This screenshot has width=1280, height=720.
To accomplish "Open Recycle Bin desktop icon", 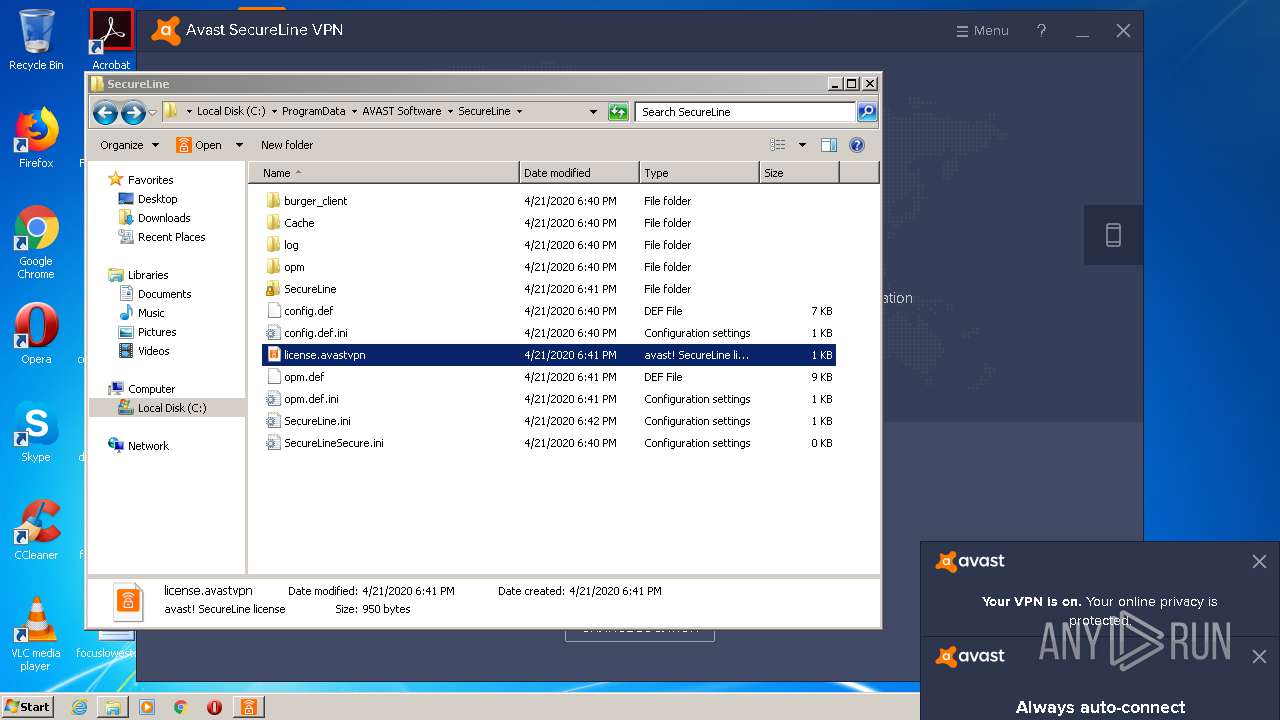I will 36,40.
